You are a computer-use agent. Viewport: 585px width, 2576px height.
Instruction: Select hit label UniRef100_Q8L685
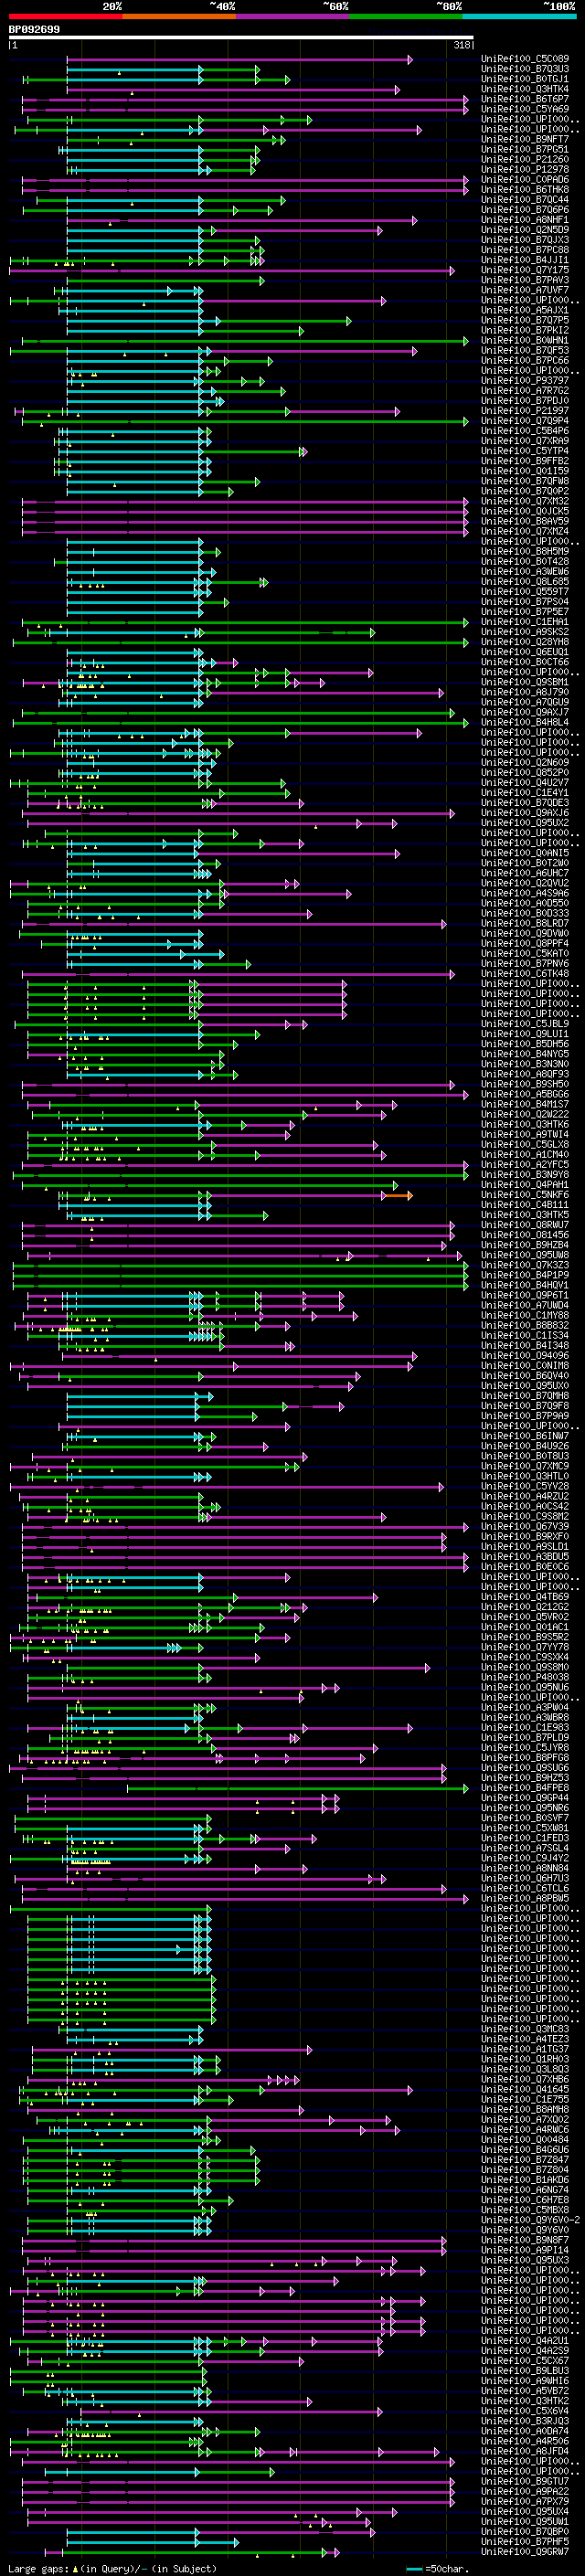coord(525,581)
